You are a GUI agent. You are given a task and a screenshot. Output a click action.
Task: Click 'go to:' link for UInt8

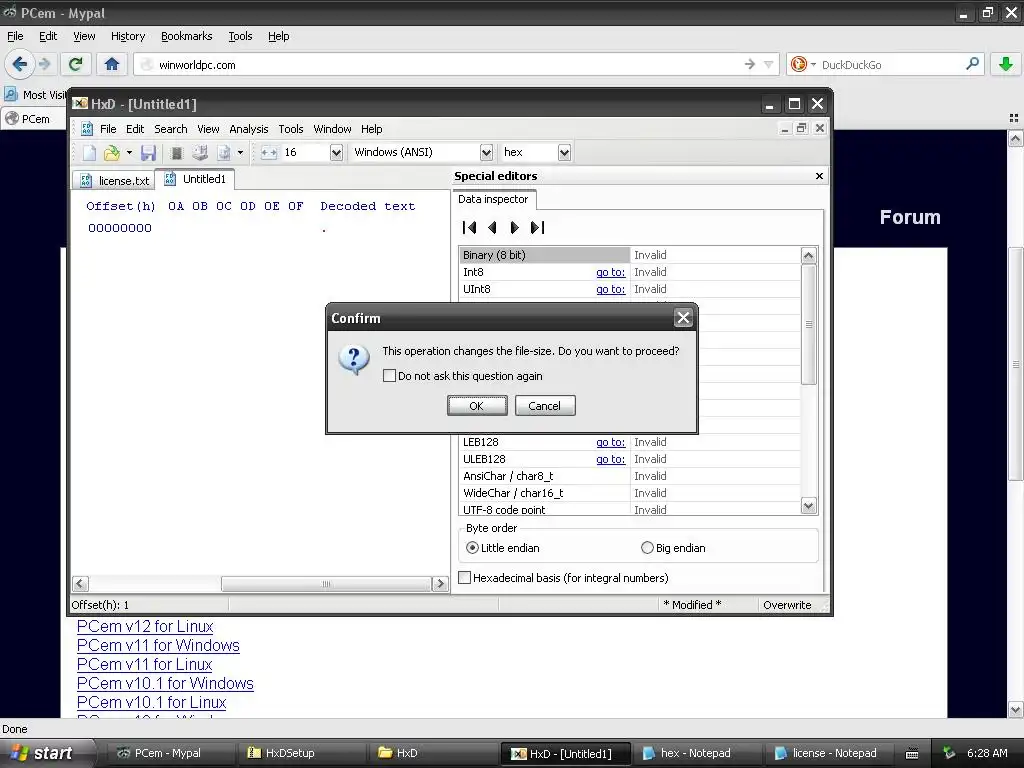point(610,289)
